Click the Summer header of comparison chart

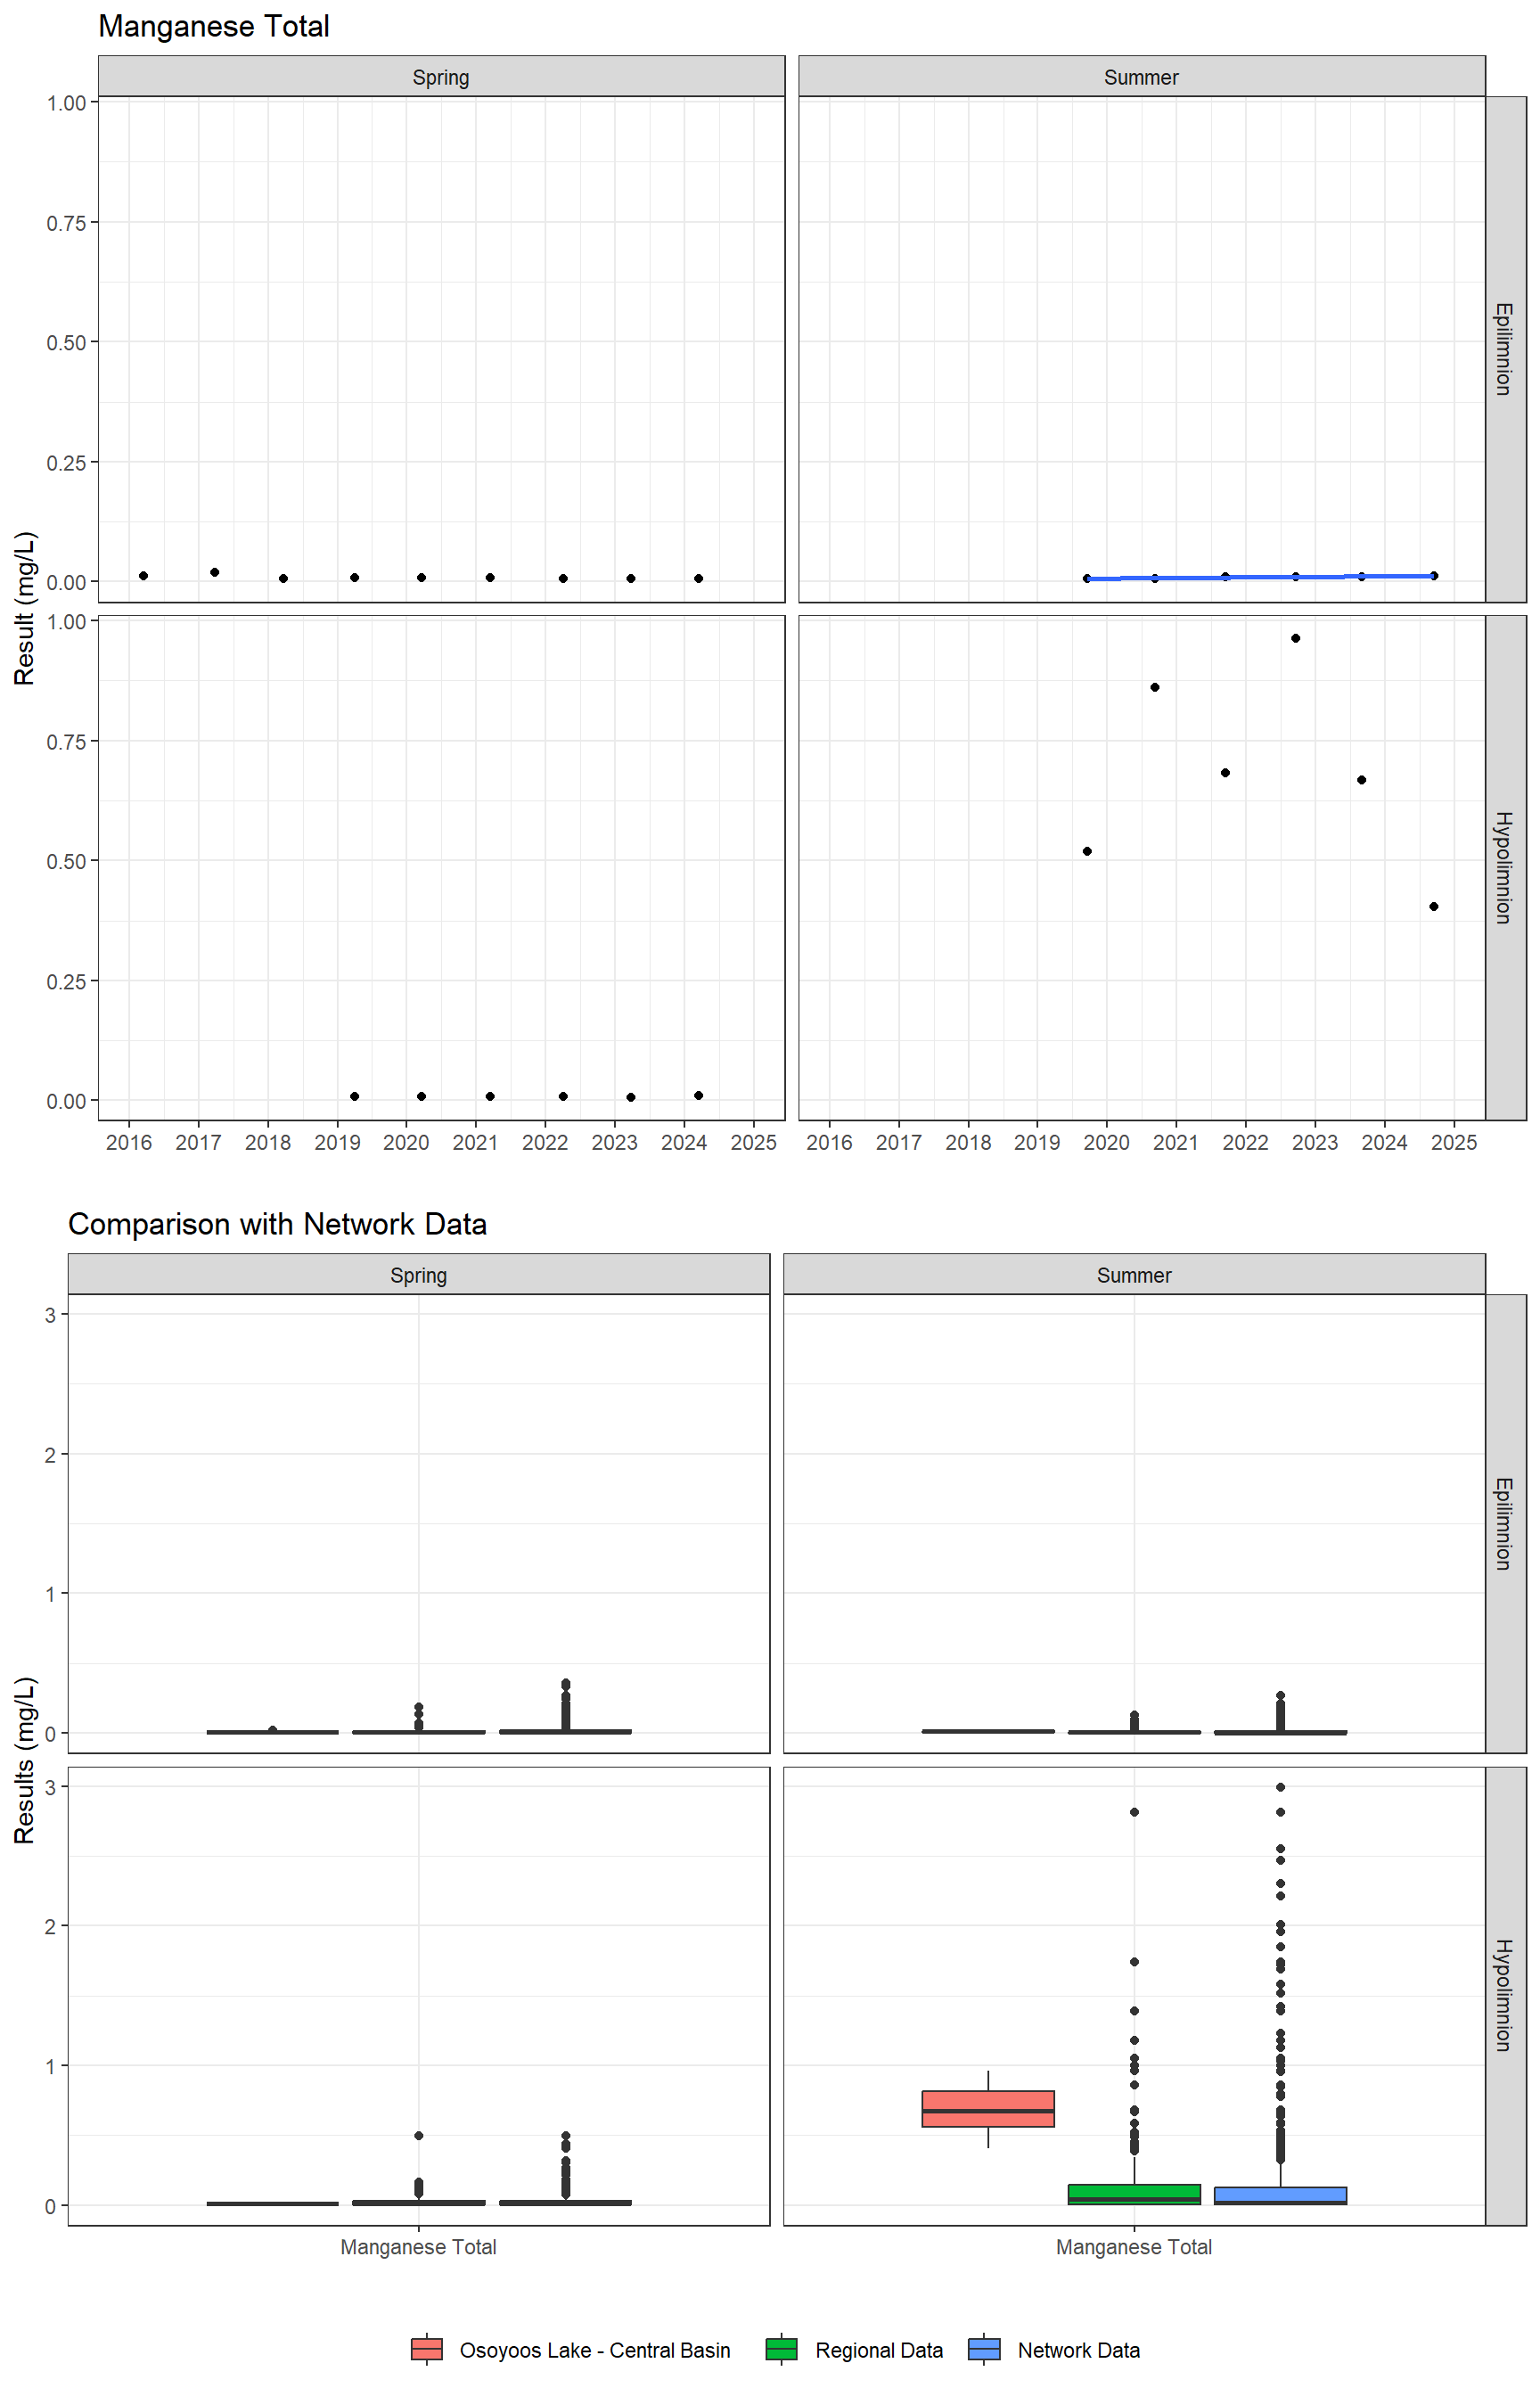point(1134,1275)
